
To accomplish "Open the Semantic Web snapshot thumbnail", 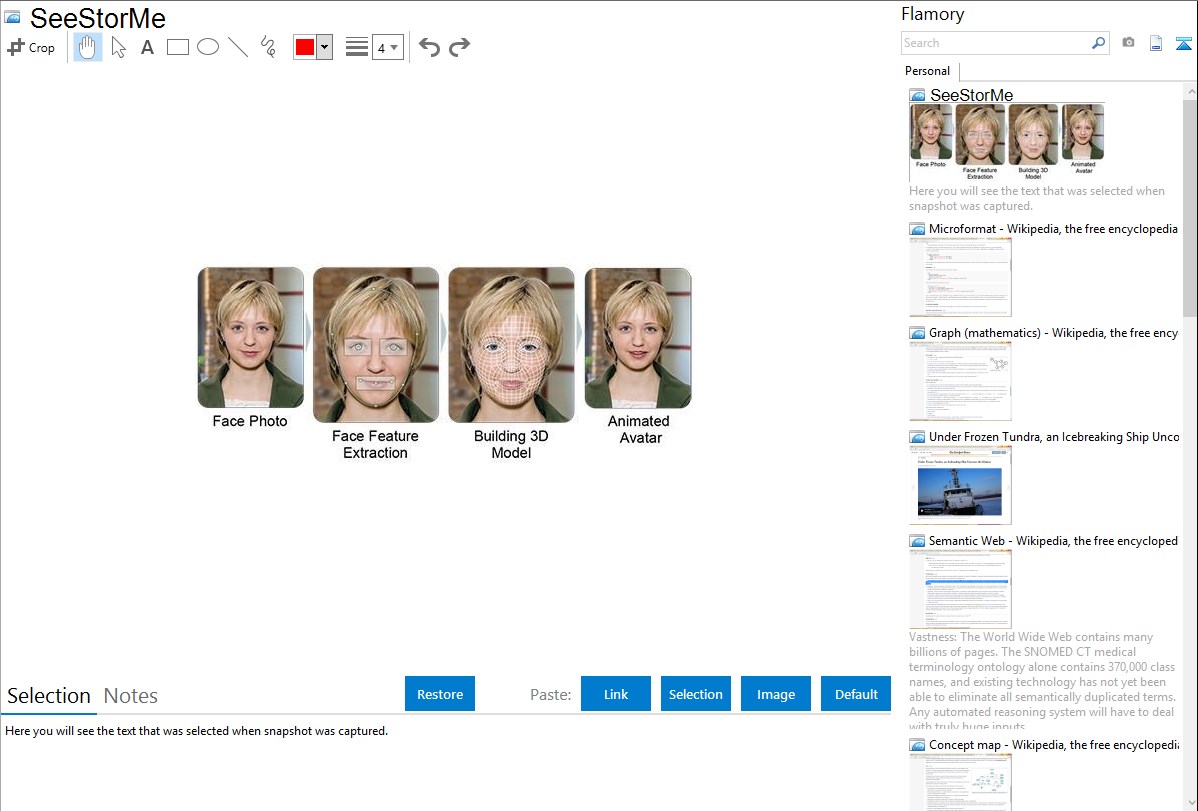I will (x=960, y=589).
